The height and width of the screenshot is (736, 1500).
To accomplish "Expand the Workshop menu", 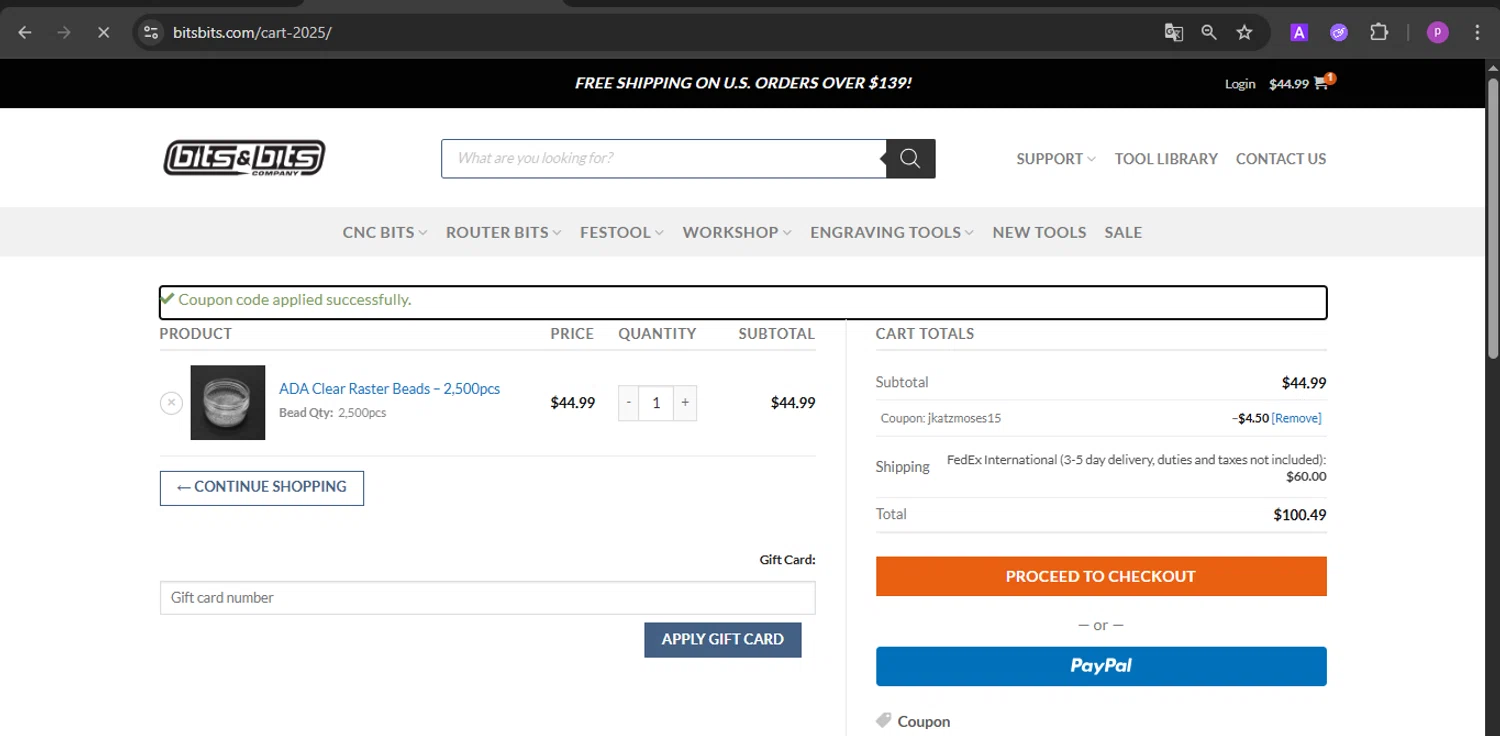I will point(737,232).
